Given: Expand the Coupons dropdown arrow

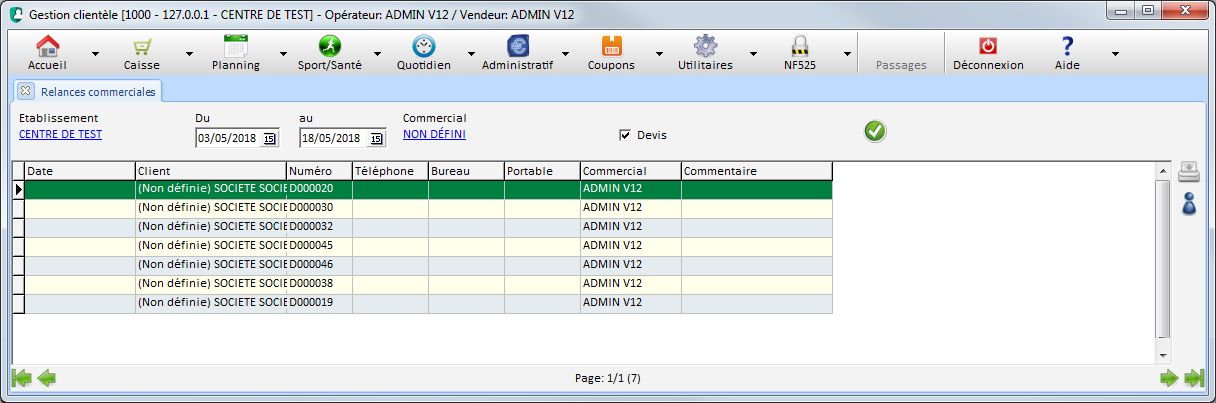Looking at the screenshot, I should coord(660,54).
